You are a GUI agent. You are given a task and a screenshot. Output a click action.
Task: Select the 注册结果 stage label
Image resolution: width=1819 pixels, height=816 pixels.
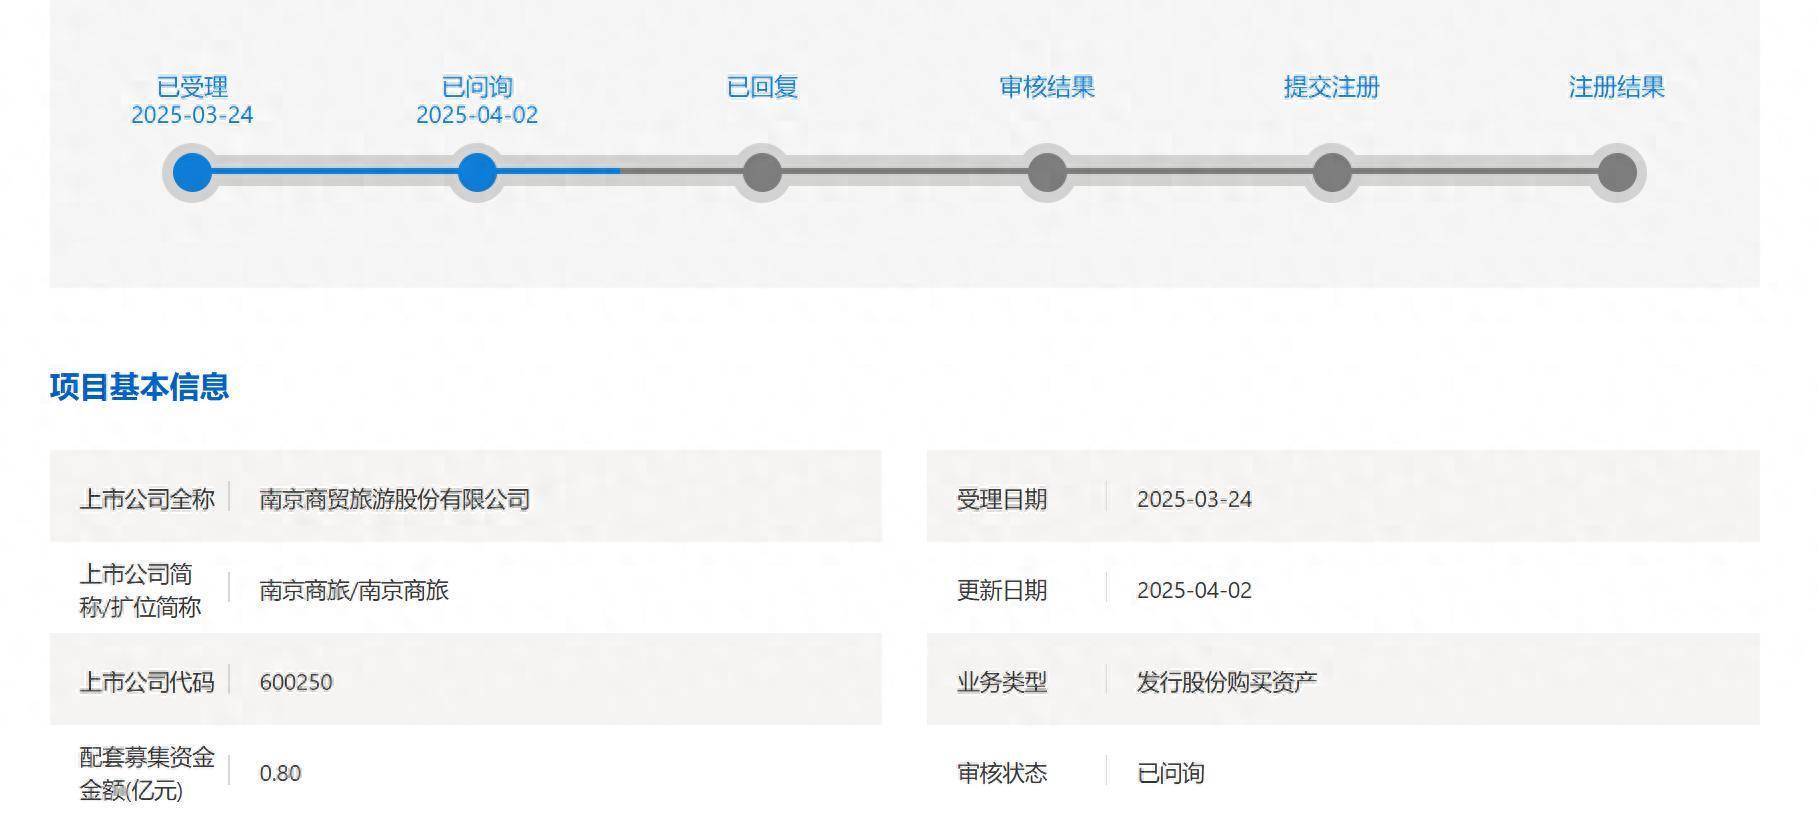tap(1616, 87)
